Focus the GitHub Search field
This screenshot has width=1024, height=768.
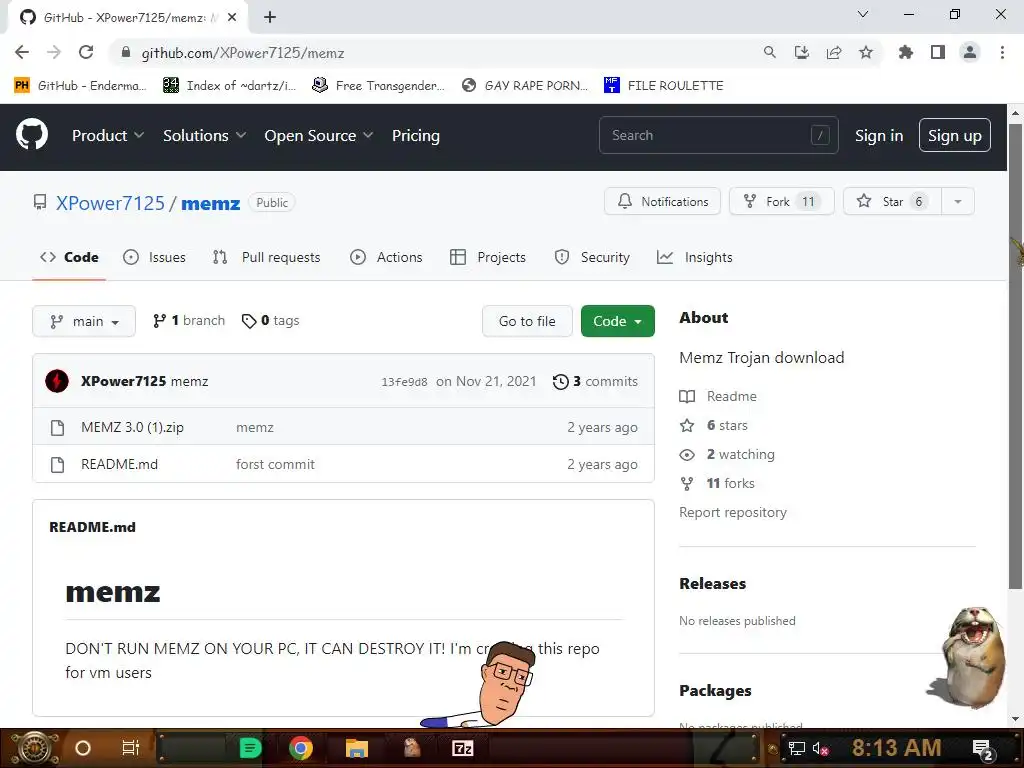(718, 135)
